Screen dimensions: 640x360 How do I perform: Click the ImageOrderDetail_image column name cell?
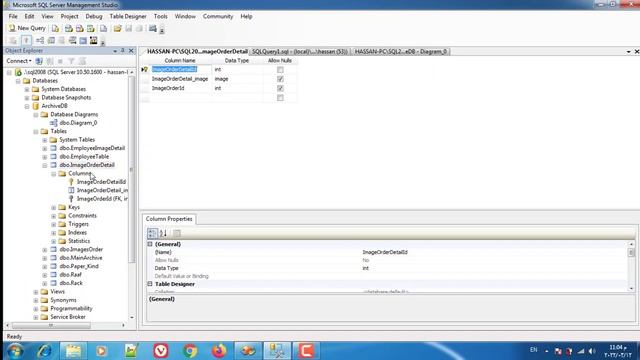[180, 79]
